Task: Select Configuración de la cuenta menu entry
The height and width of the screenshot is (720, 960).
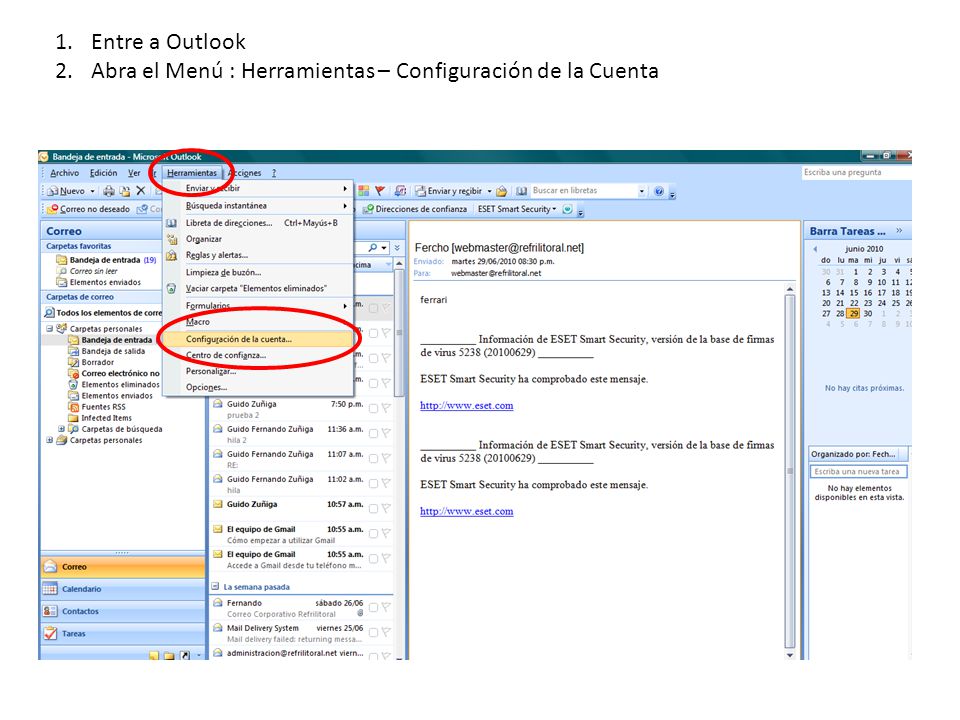Action: (x=258, y=339)
